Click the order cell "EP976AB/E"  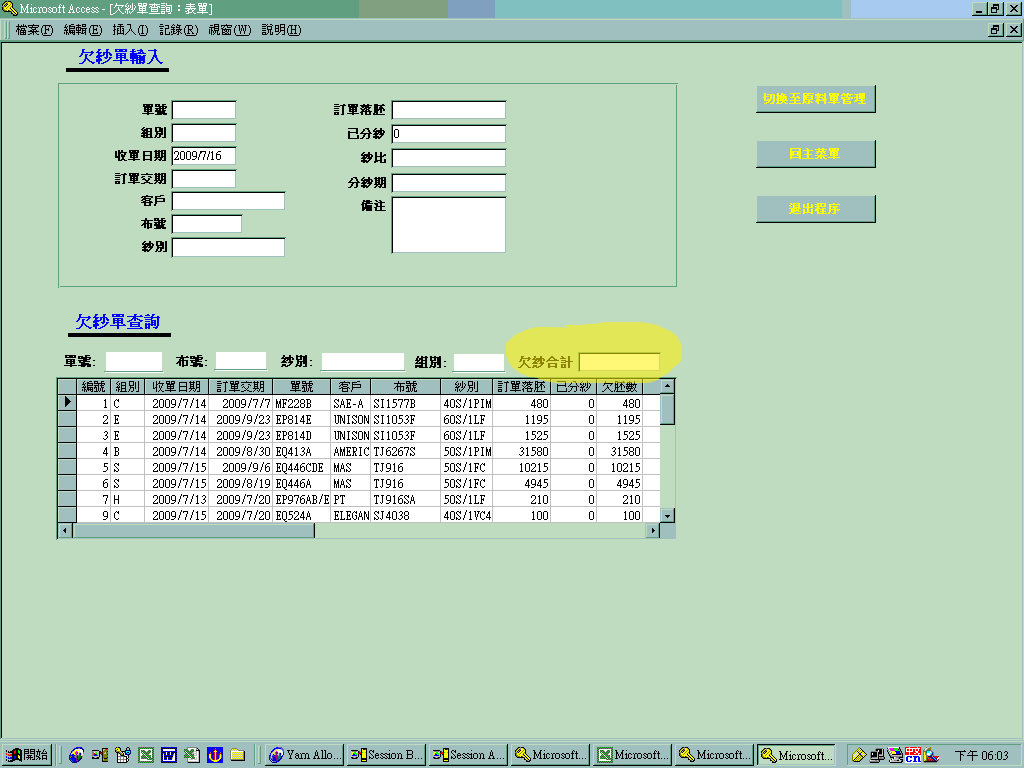302,500
